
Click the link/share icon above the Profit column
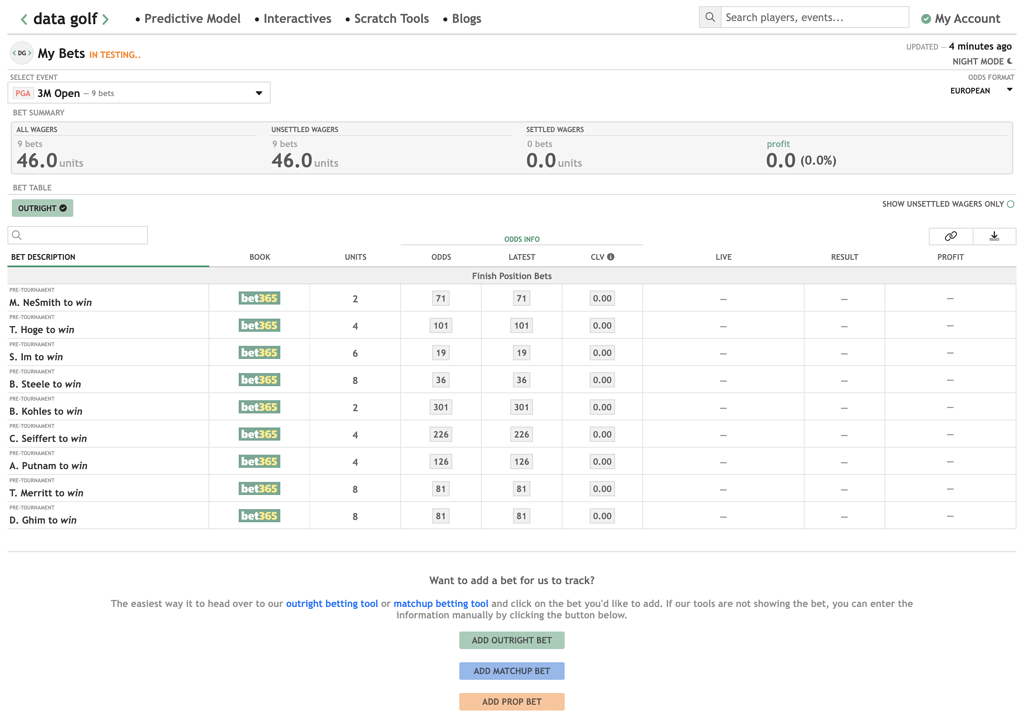click(x=949, y=235)
